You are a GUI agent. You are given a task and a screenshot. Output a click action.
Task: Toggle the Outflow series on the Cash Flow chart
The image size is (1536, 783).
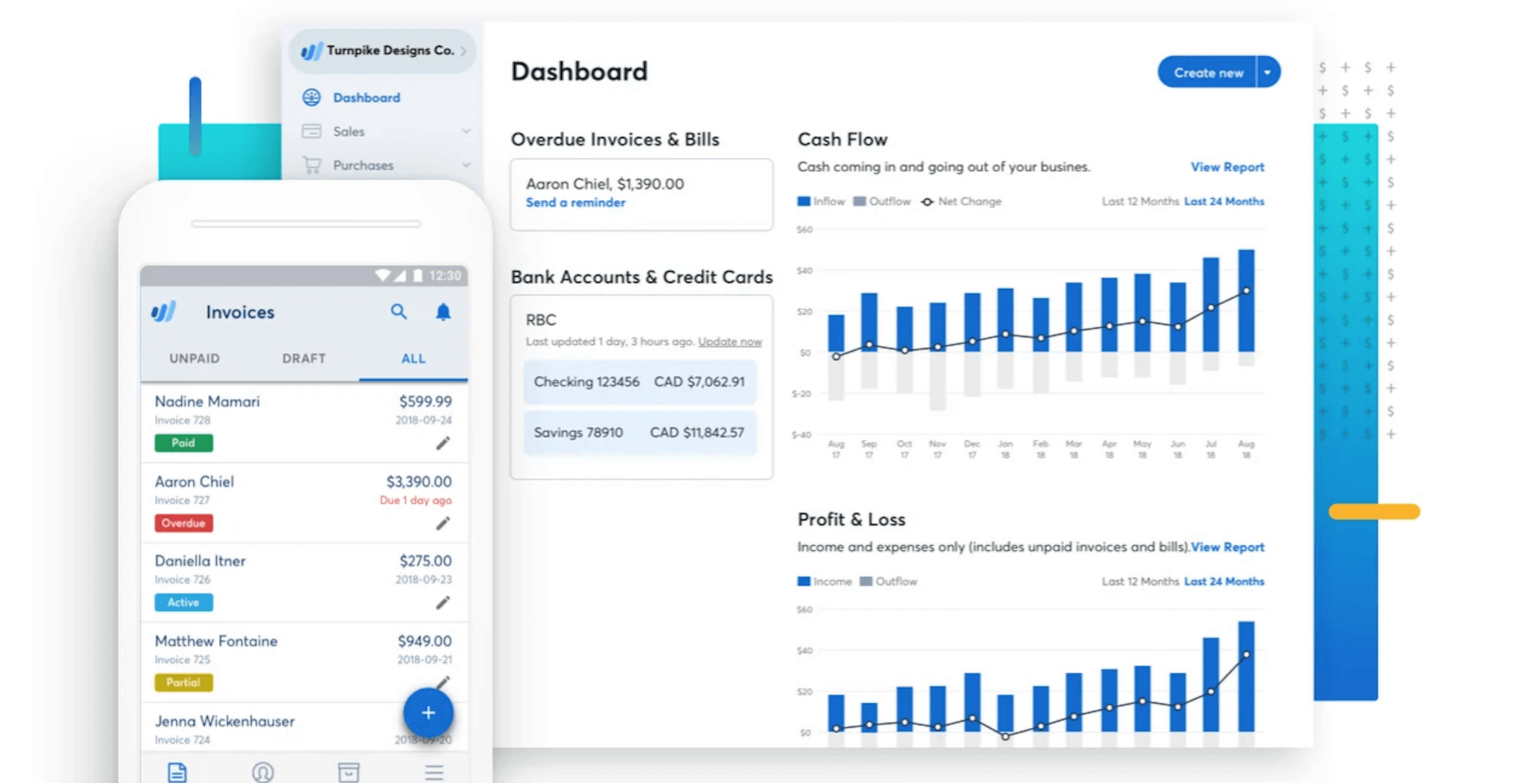click(x=883, y=201)
